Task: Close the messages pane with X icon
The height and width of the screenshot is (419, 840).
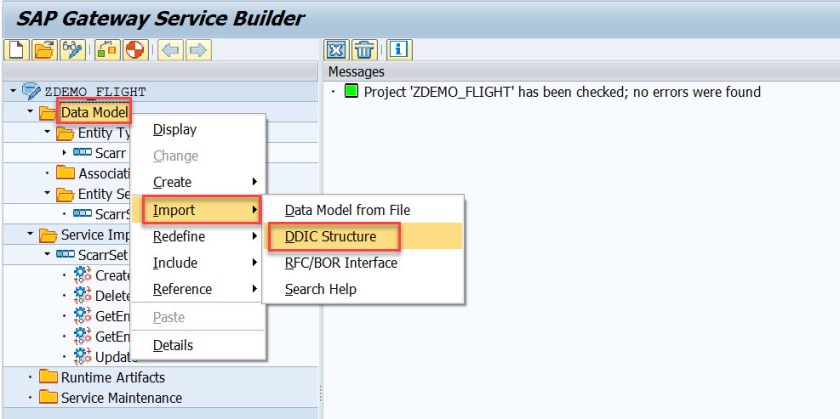Action: (x=336, y=50)
